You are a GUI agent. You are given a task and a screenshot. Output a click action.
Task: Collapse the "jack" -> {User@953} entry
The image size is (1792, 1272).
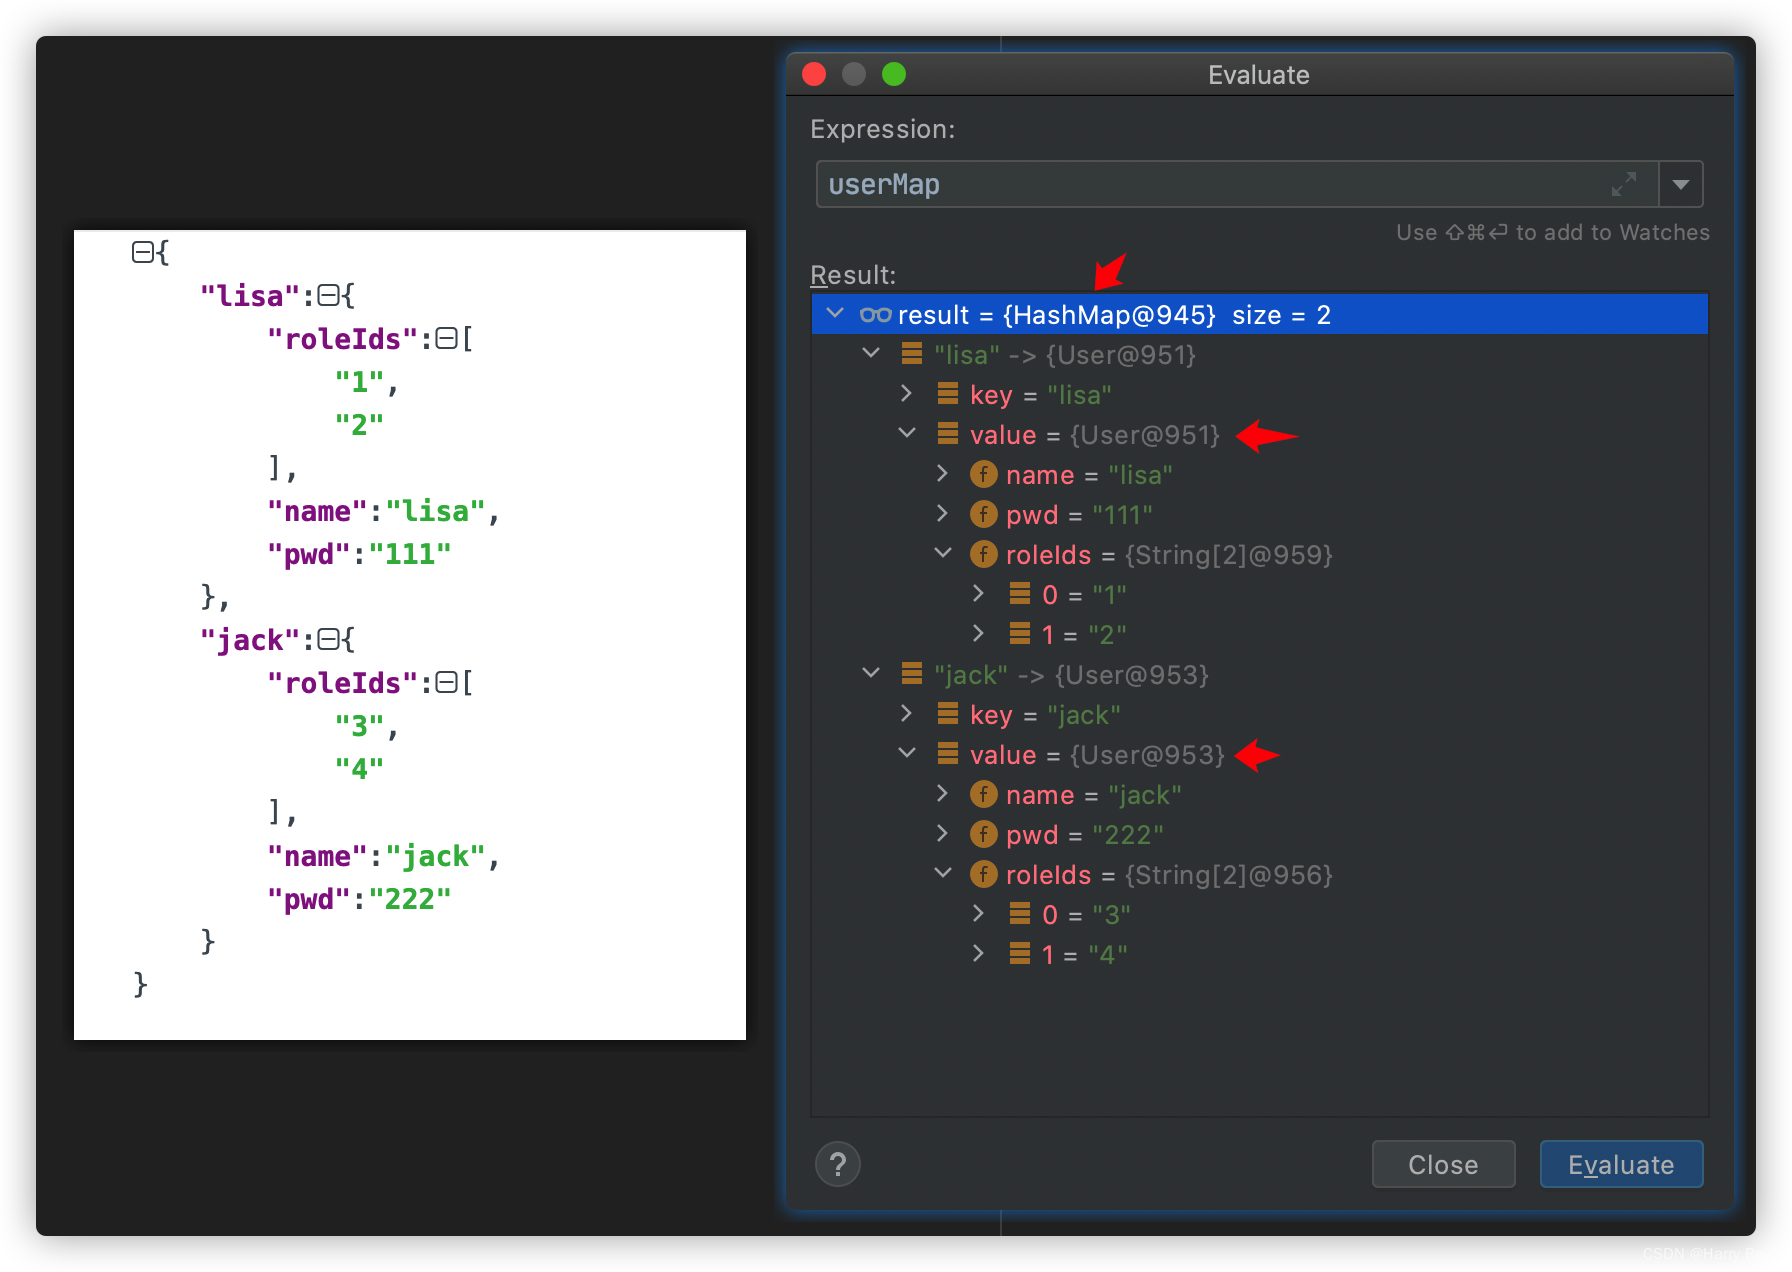(x=871, y=674)
